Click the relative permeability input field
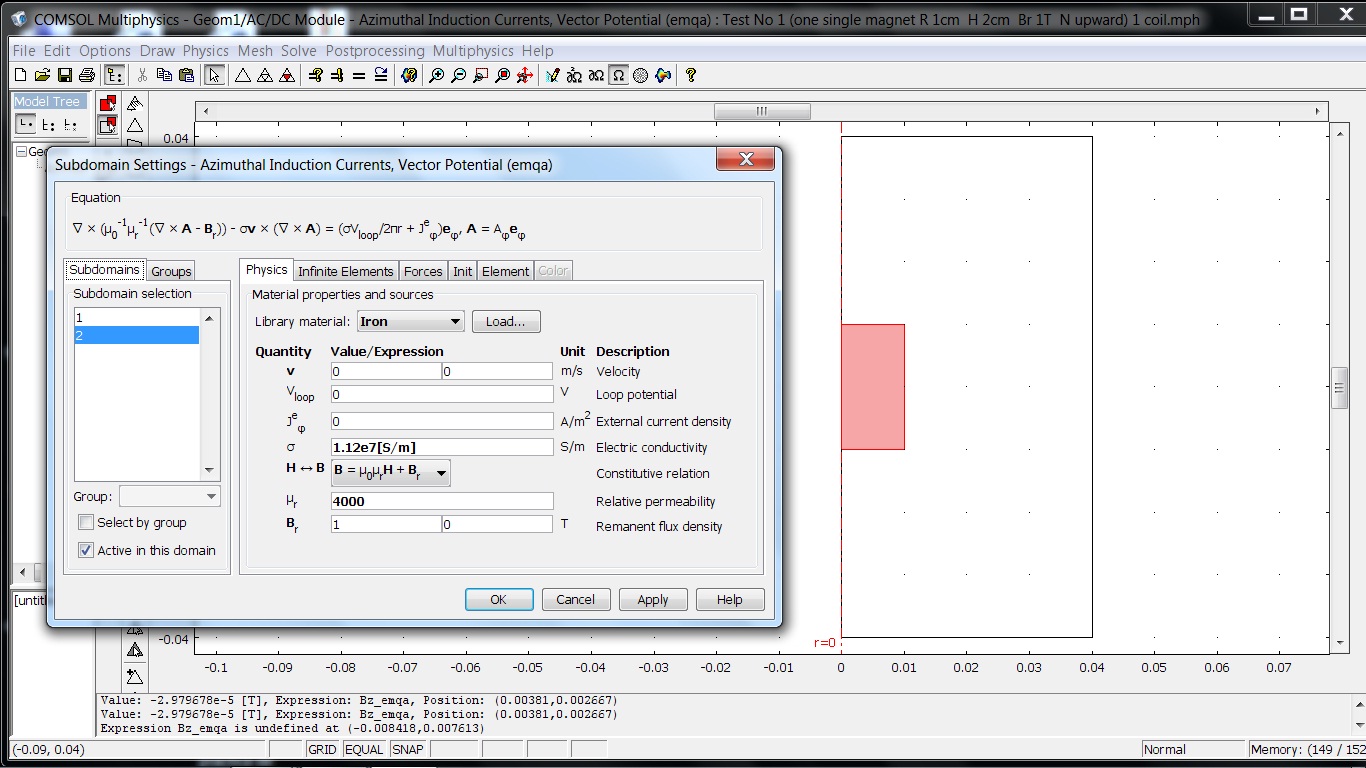1366x768 pixels. (x=441, y=501)
